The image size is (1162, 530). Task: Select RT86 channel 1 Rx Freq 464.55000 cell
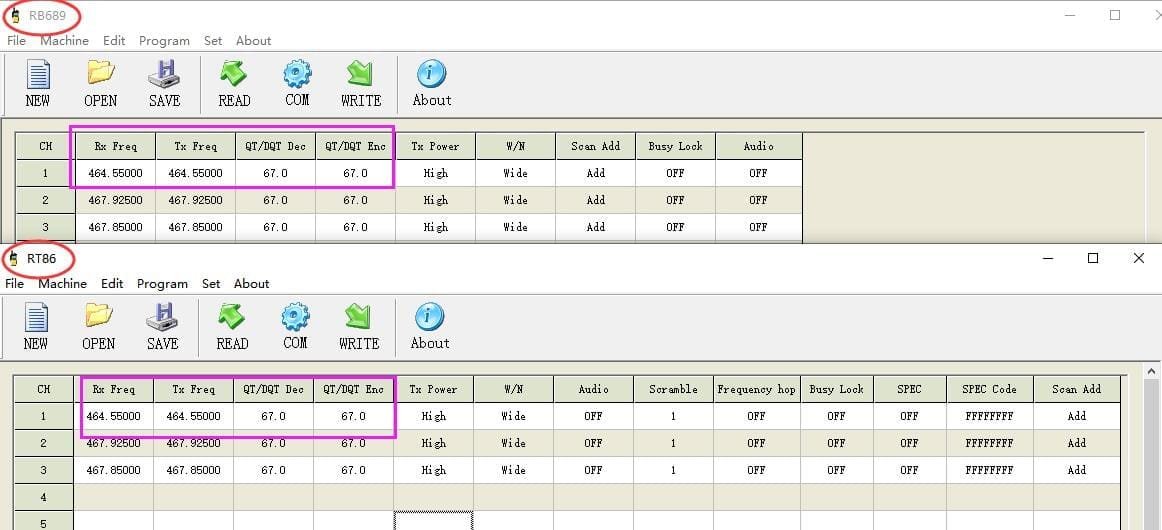tap(113, 417)
